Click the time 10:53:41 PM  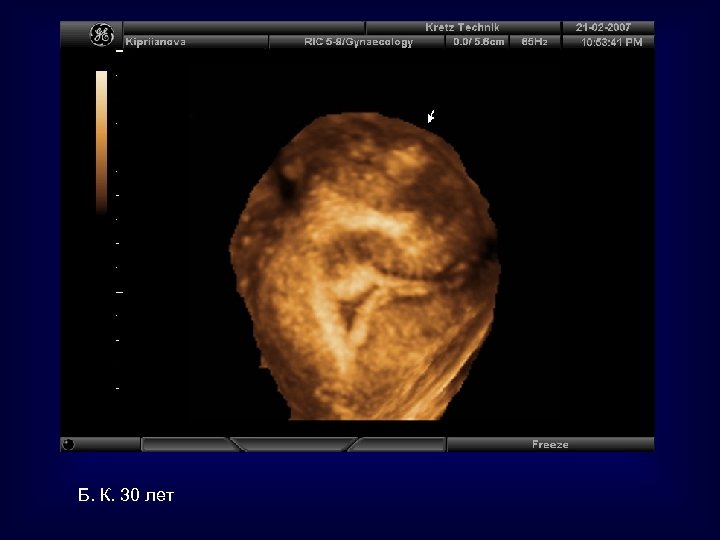tap(612, 42)
